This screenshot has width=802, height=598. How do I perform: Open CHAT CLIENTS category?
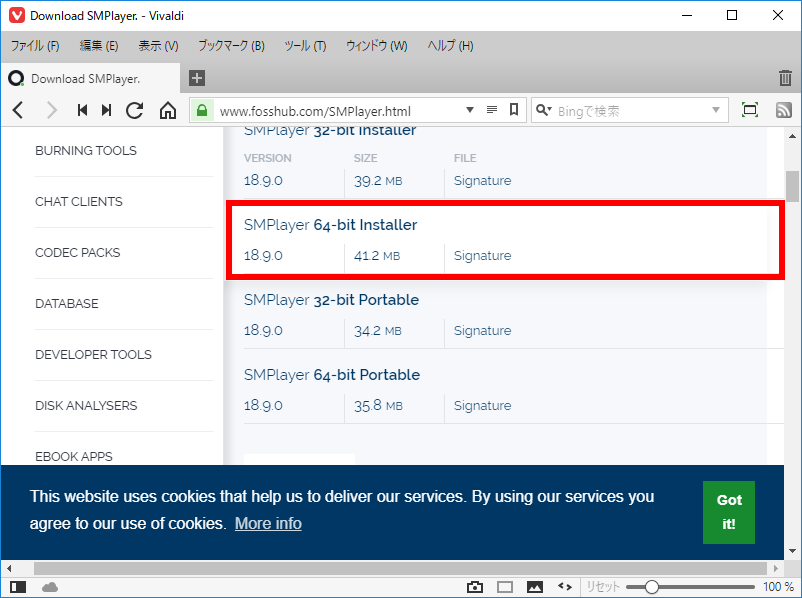79,202
